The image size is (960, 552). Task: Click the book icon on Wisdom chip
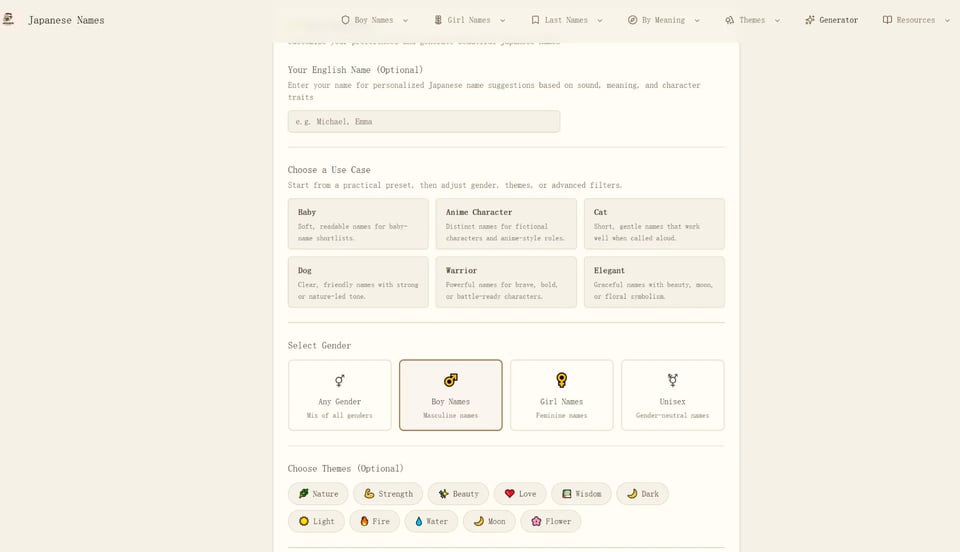(x=567, y=493)
